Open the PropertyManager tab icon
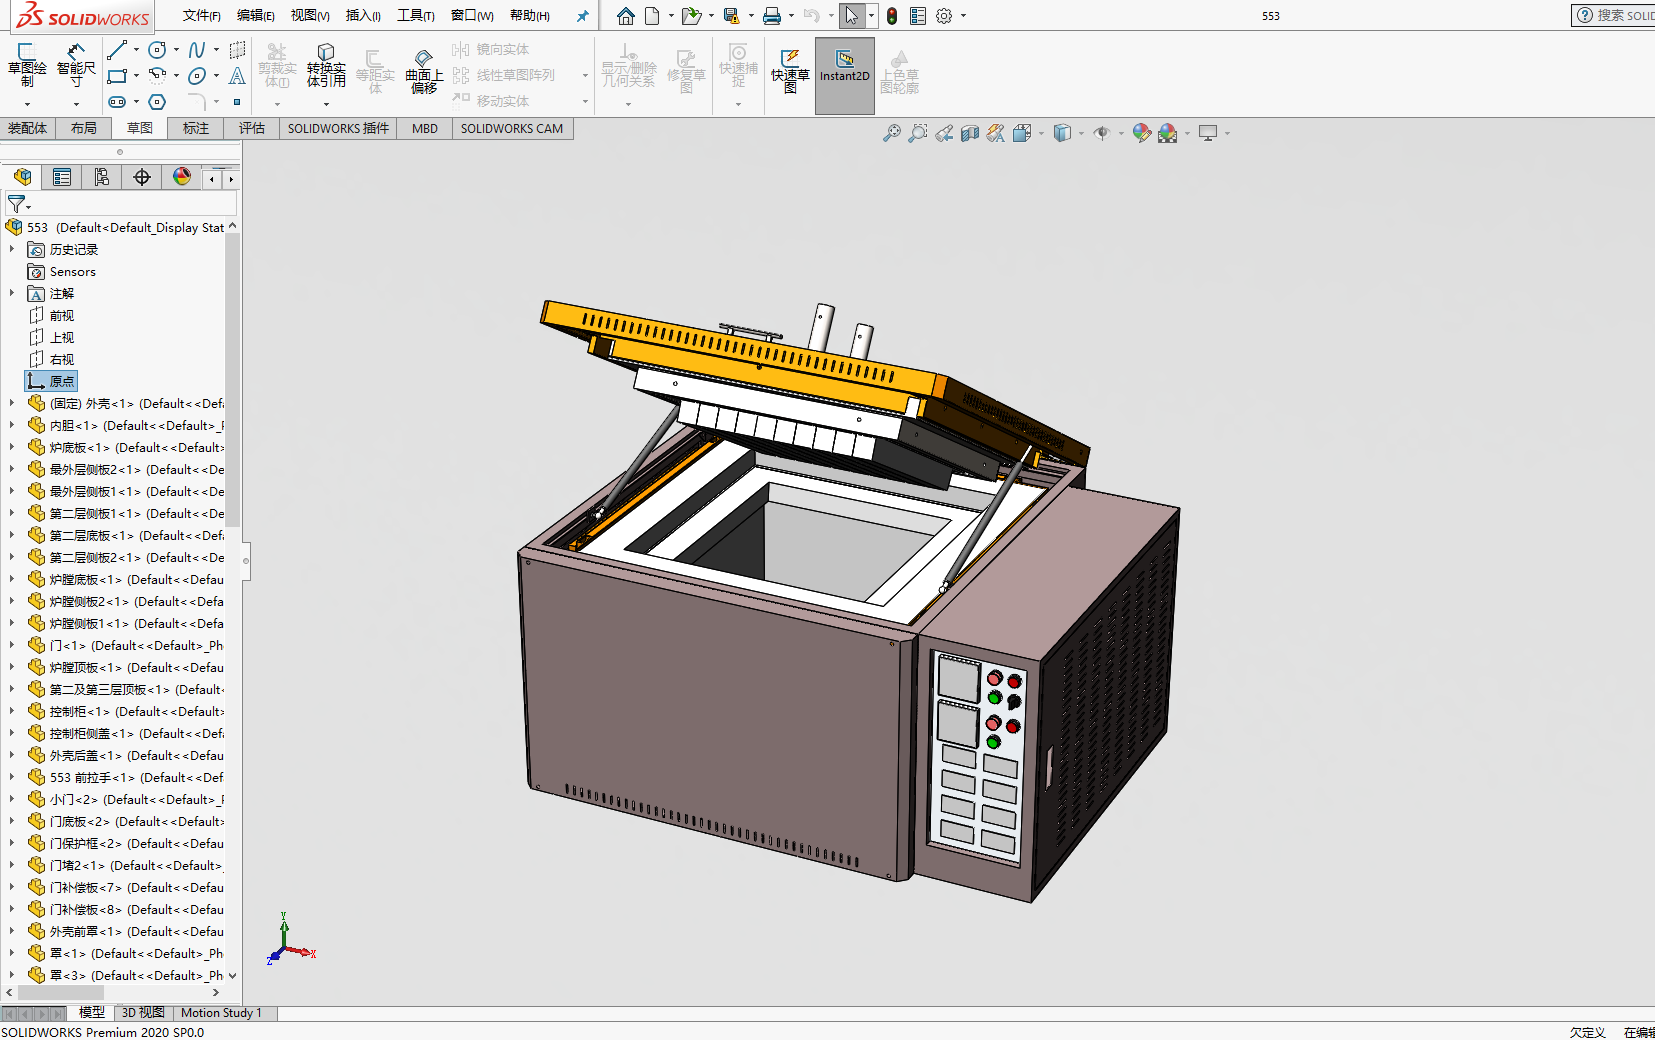 point(62,177)
